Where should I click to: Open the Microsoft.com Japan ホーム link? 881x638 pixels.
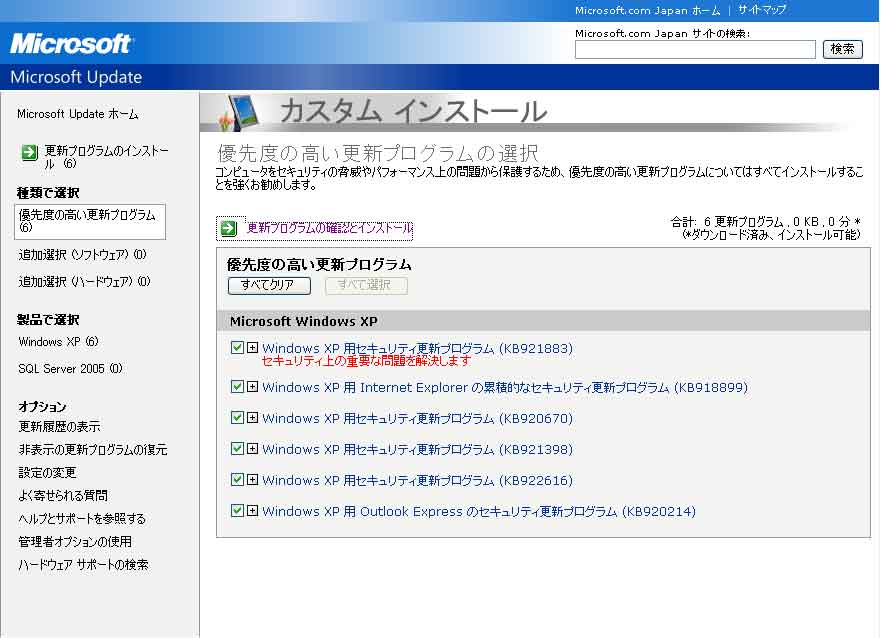click(647, 10)
